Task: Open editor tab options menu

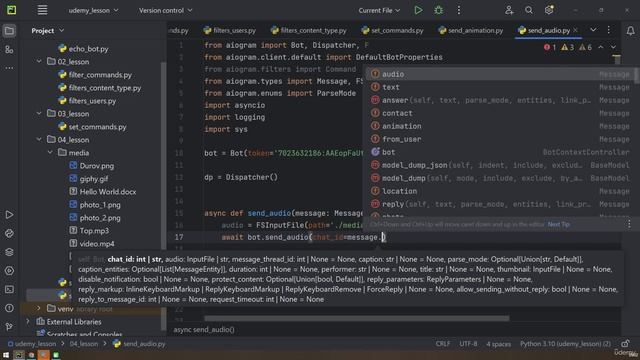Action: tap(609, 30)
